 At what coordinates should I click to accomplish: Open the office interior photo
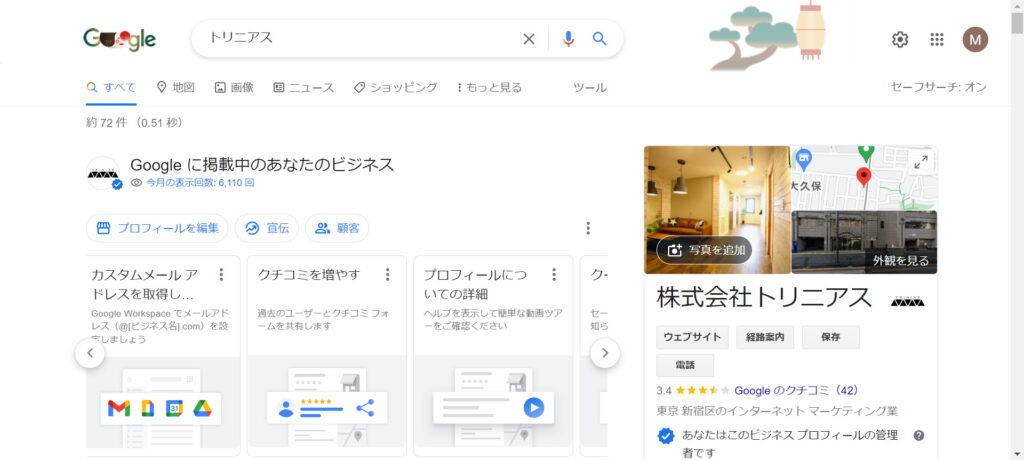[x=717, y=209]
